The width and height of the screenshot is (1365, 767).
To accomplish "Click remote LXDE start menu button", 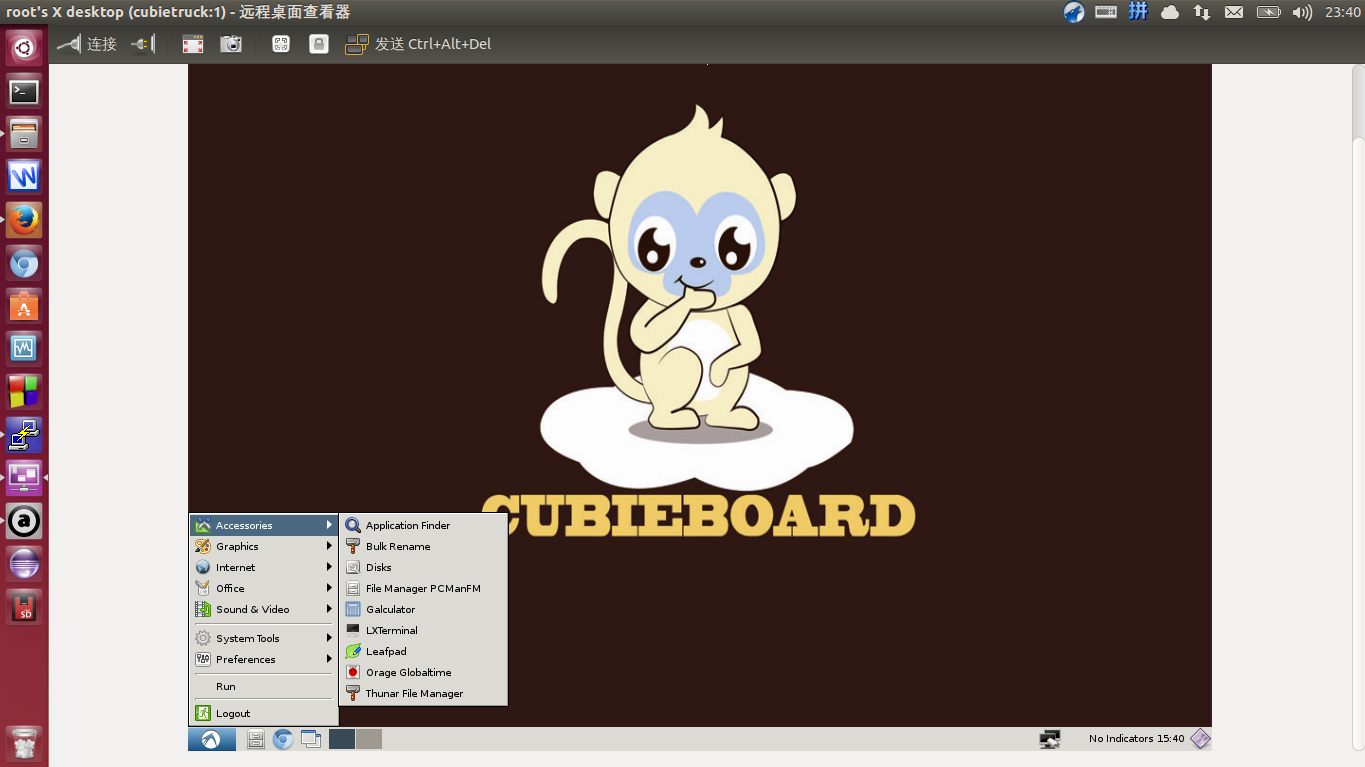I will tap(211, 739).
